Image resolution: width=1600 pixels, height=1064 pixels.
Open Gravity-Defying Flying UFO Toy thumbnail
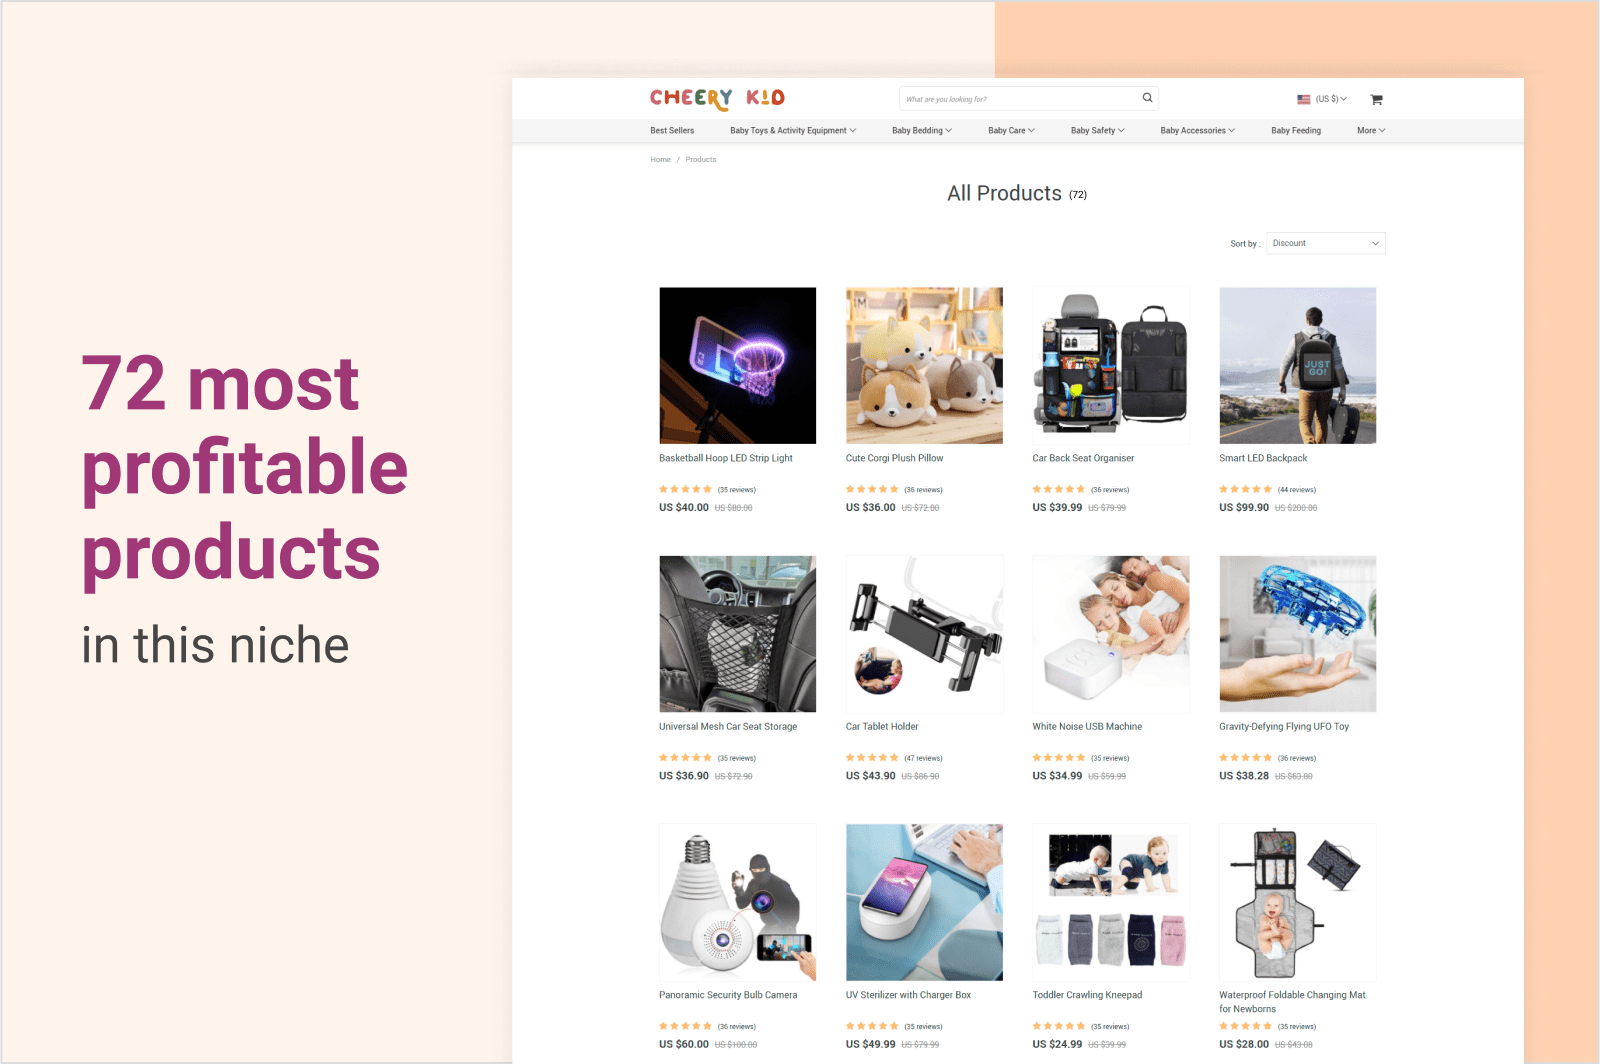[1298, 634]
